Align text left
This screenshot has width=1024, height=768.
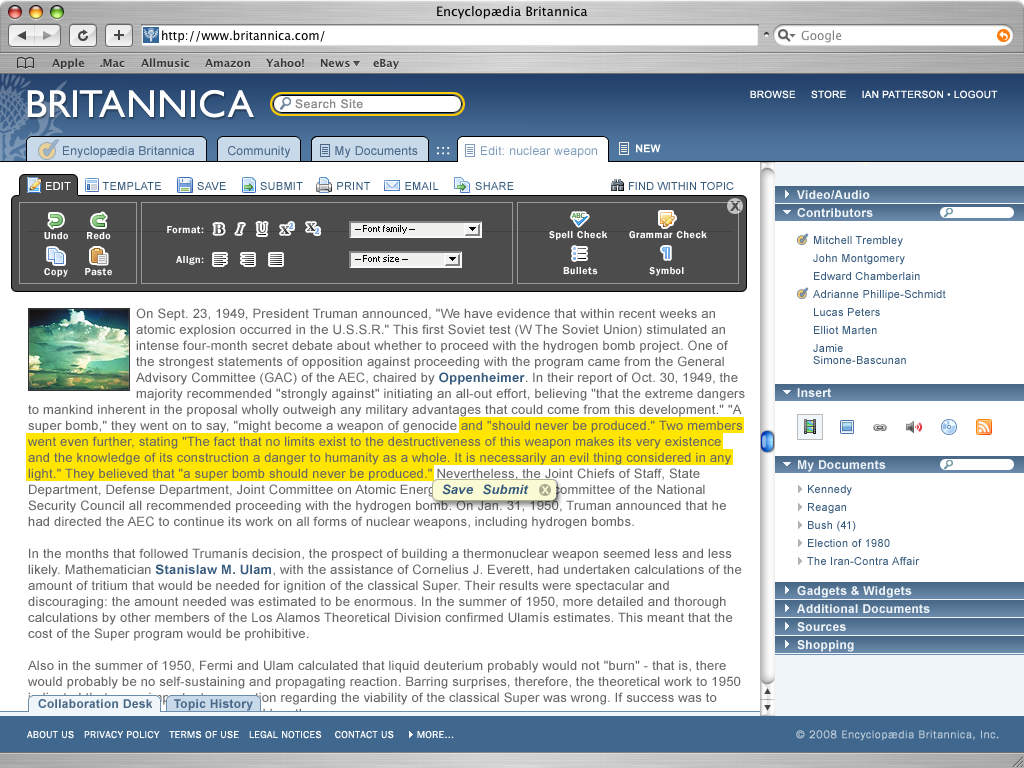click(220, 260)
